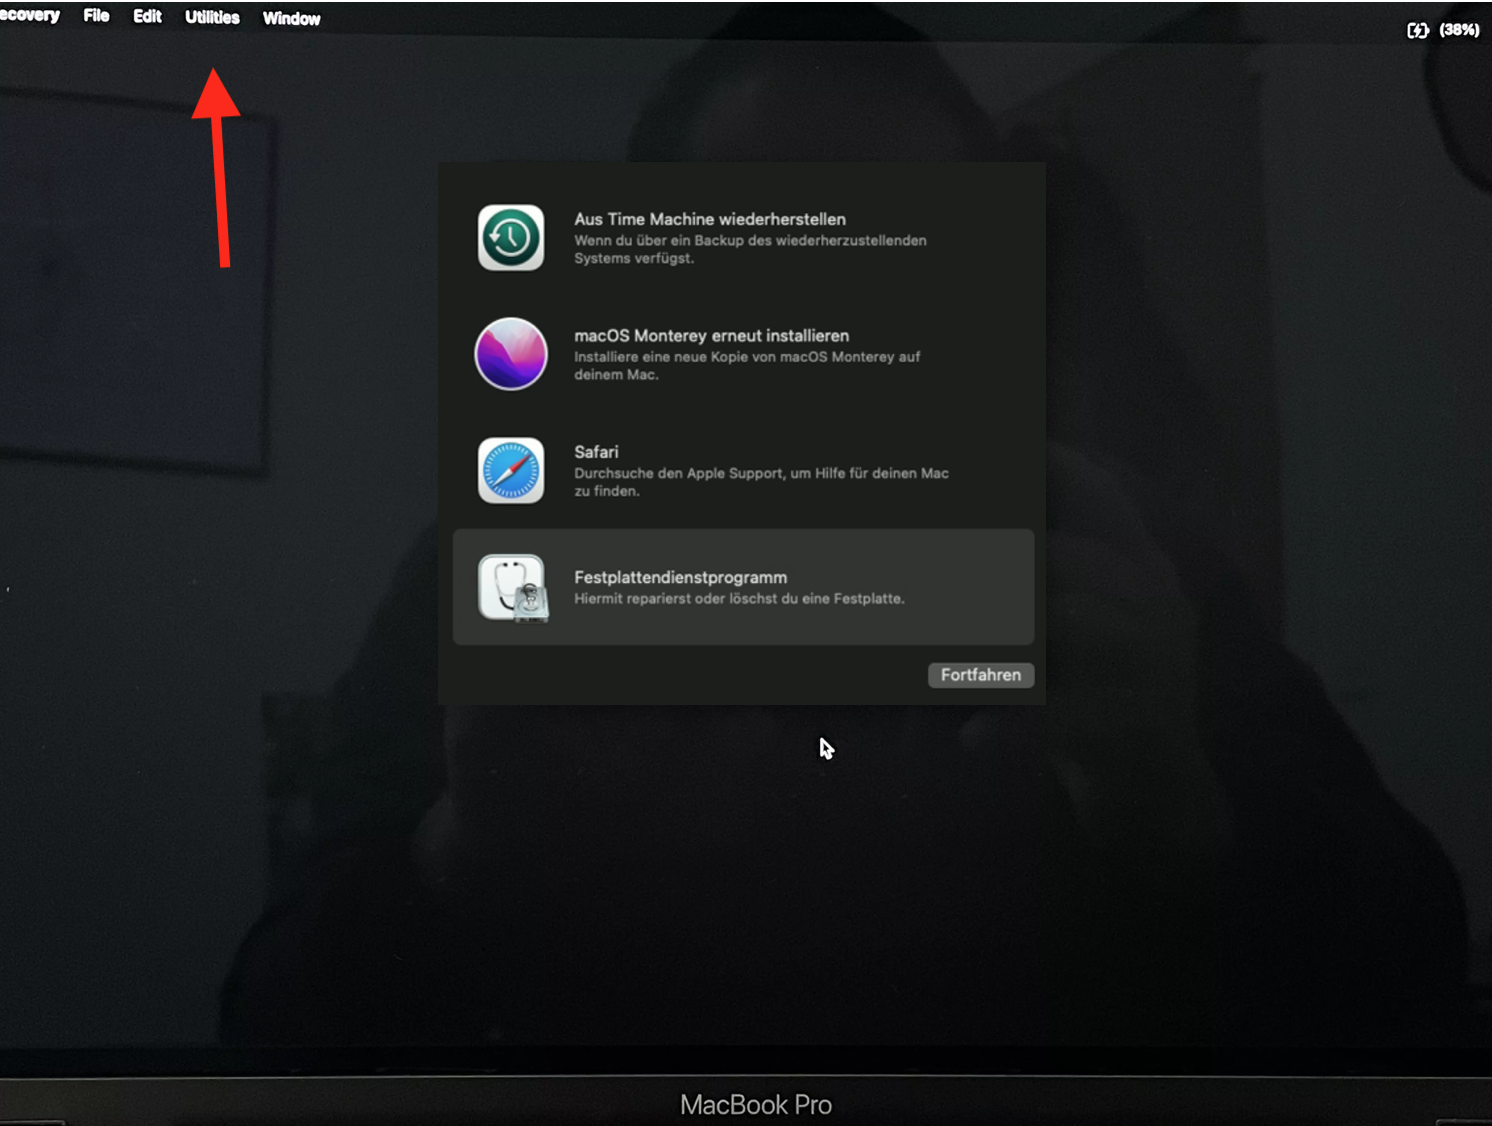
Task: Open the Recovery menu in the menu bar
Action: click(x=30, y=15)
